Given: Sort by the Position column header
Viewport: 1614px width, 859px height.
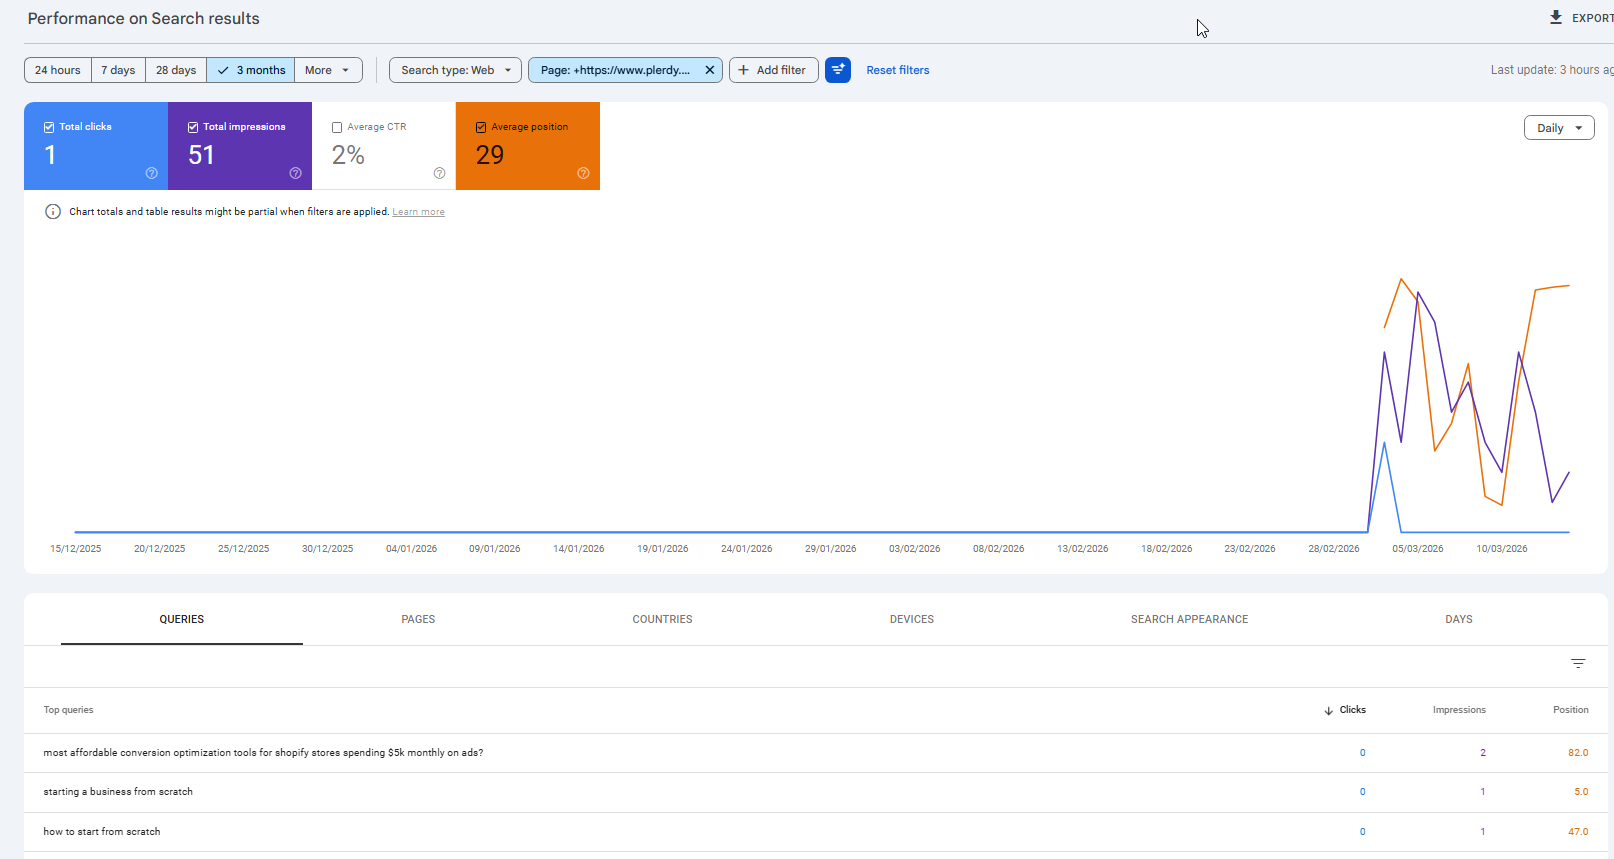Looking at the screenshot, I should click(1570, 710).
